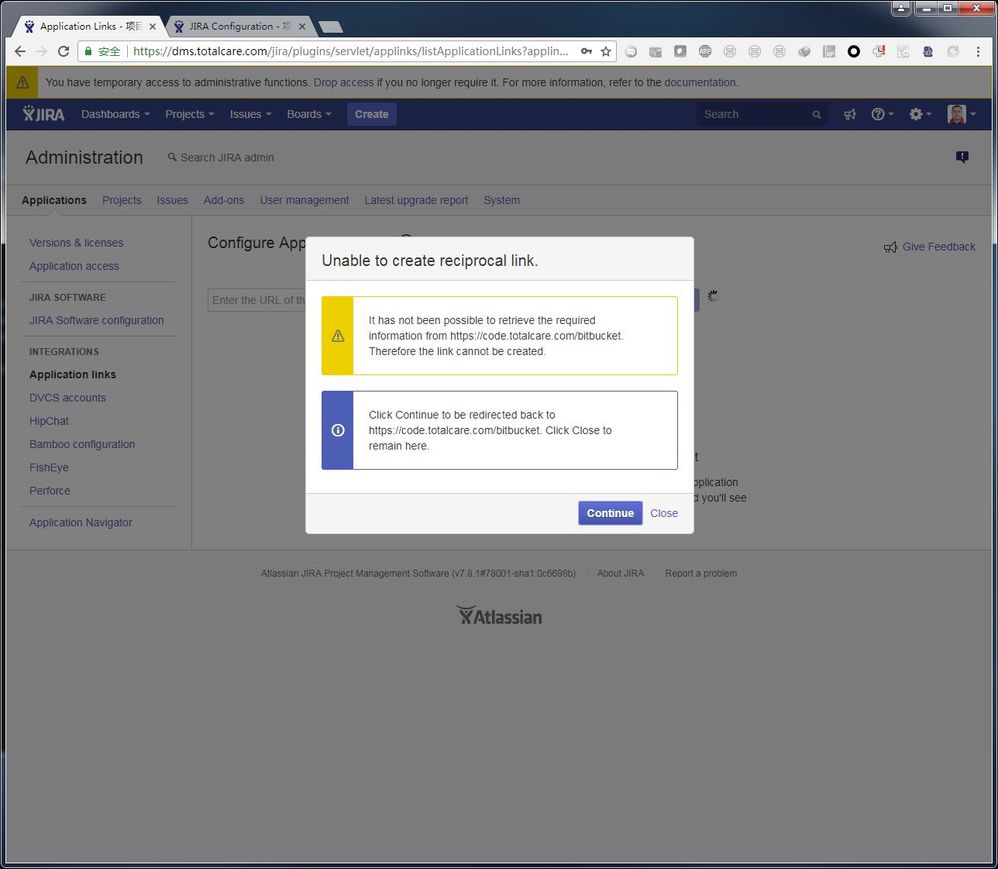998x869 pixels.
Task: Click the admin feedback speech bubble icon
Action: [x=962, y=157]
